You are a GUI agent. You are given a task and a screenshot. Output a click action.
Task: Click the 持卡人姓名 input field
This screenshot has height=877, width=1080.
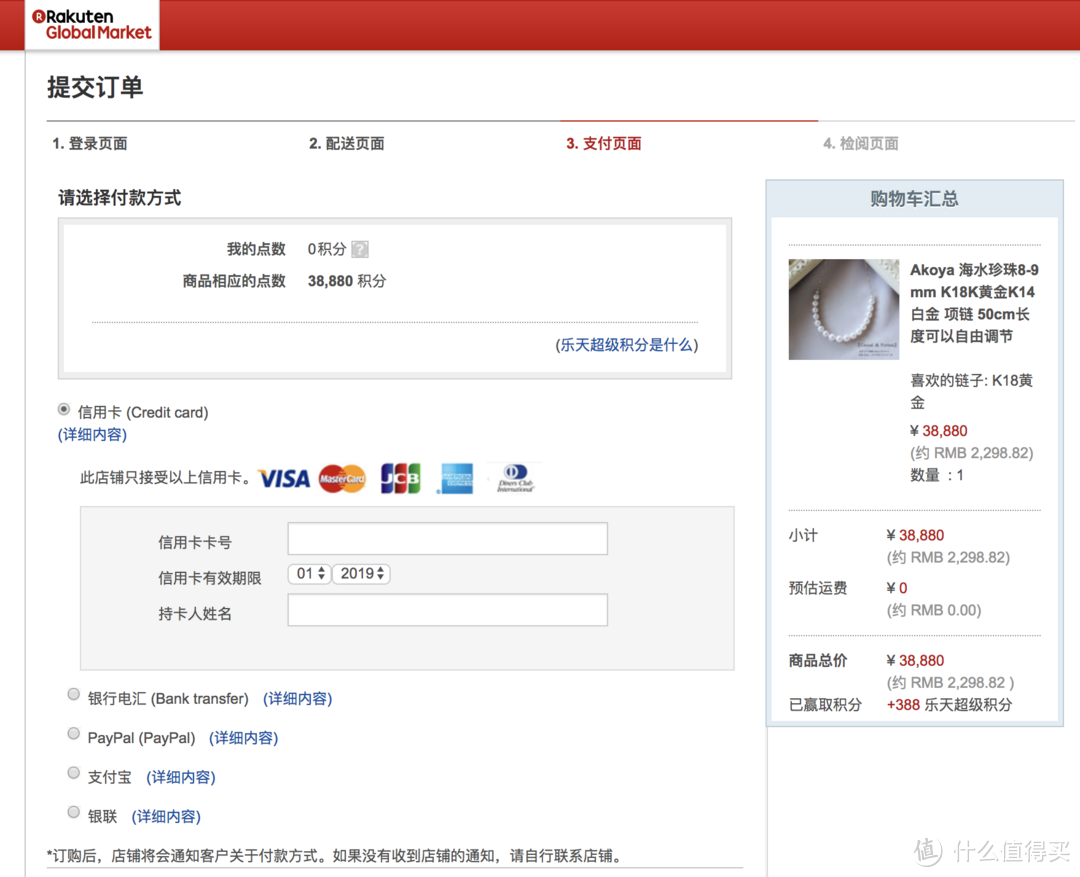coord(448,610)
